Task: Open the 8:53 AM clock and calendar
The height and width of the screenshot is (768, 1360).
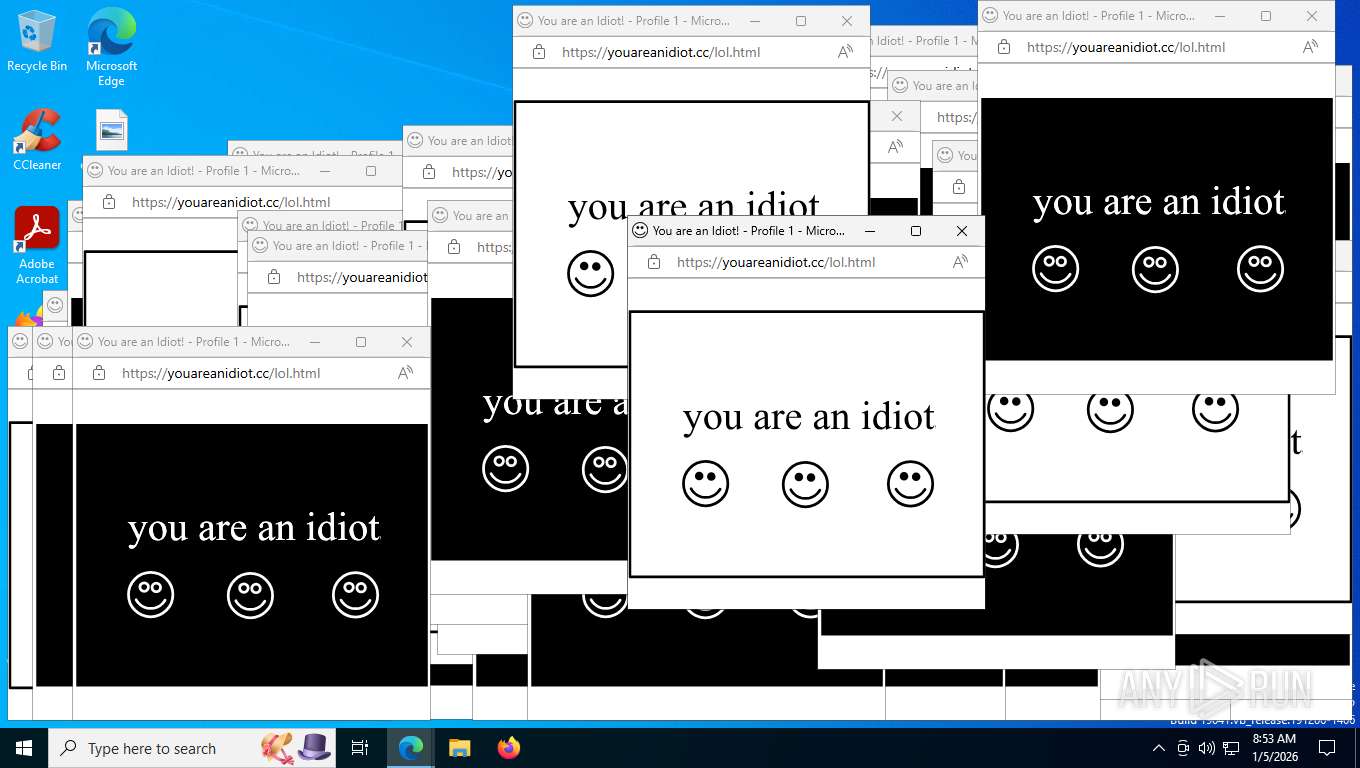Action: [1274, 748]
